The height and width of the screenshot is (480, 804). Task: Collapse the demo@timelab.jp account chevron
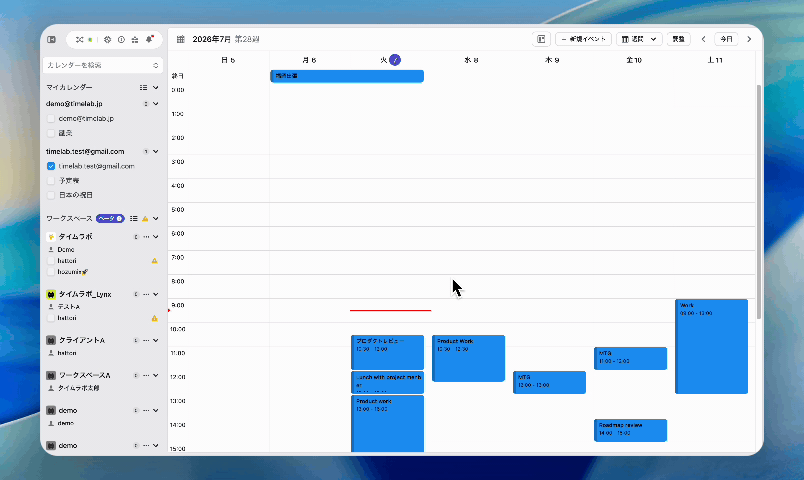(155, 104)
